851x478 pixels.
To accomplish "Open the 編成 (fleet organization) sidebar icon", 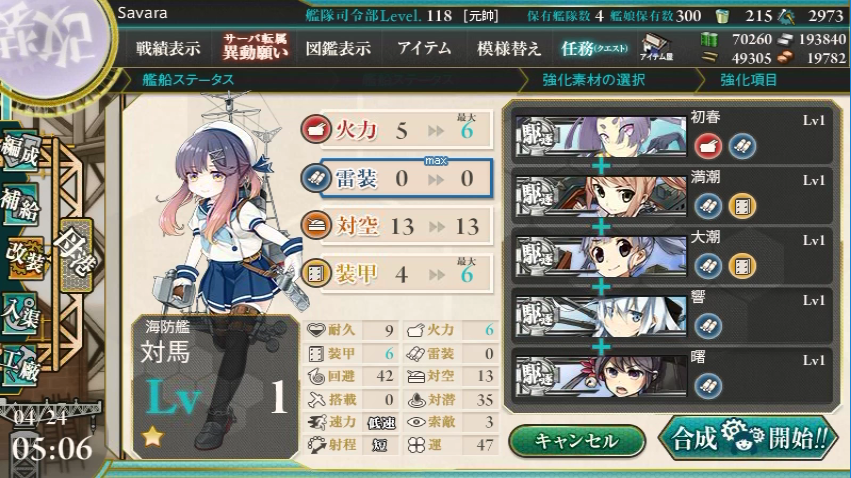I will pyautogui.click(x=21, y=151).
